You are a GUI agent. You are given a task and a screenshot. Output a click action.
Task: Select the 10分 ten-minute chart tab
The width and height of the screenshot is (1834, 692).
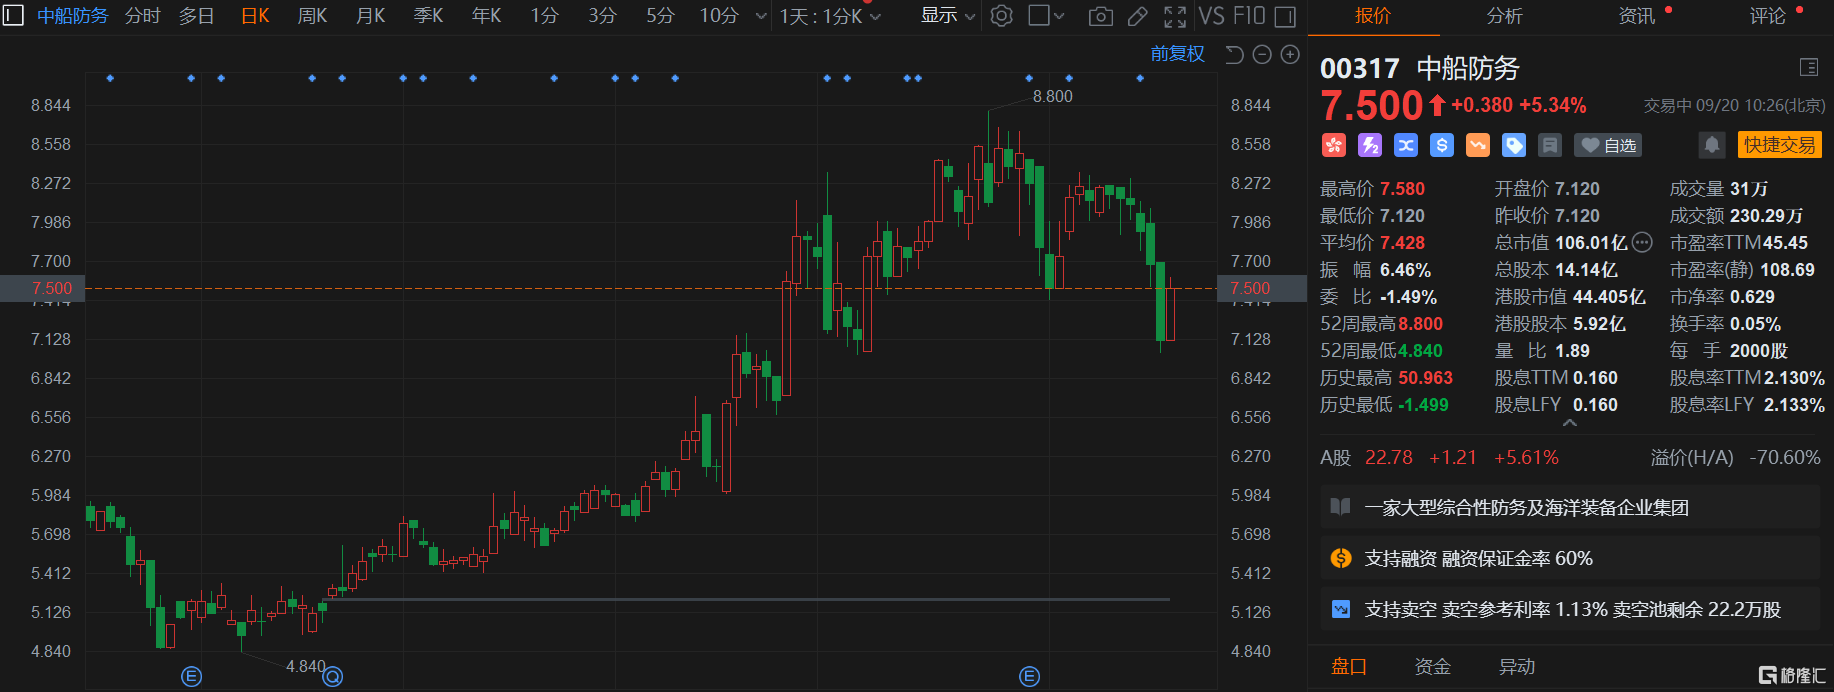pos(719,16)
